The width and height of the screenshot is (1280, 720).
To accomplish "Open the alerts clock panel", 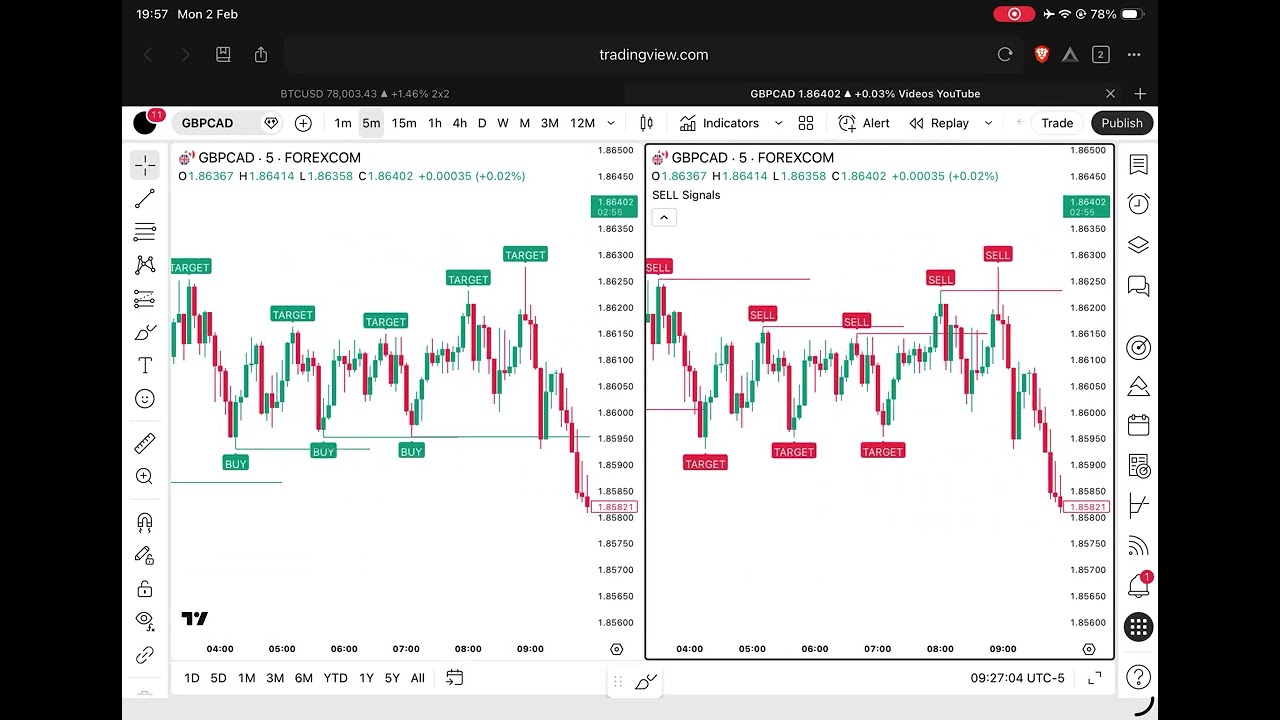I will click(1138, 204).
